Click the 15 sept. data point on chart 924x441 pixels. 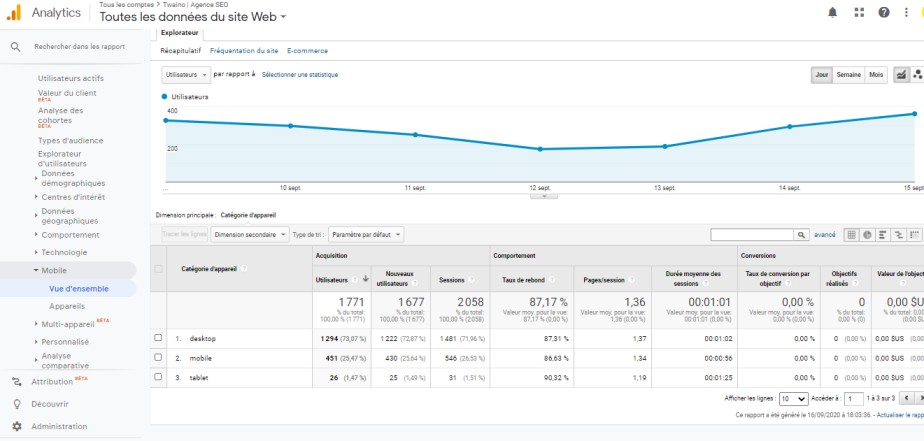pyautogui.click(x=915, y=114)
